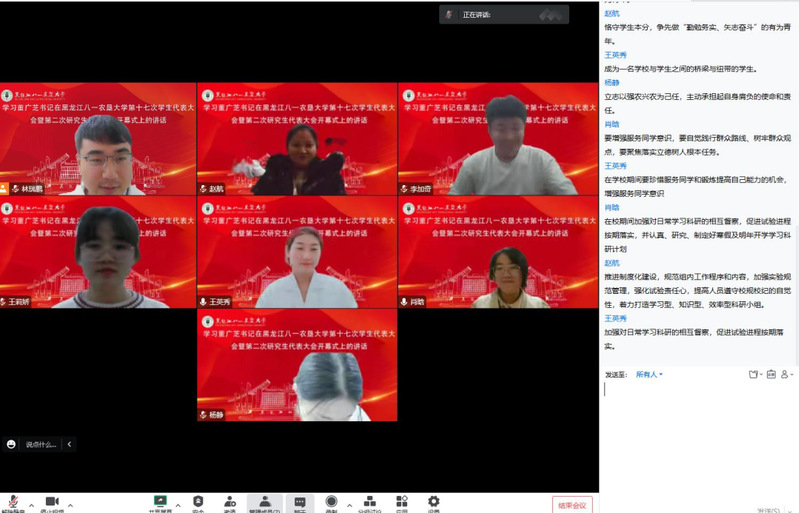
Task: Collapse the quick message bar with chevron
Action: (69, 444)
